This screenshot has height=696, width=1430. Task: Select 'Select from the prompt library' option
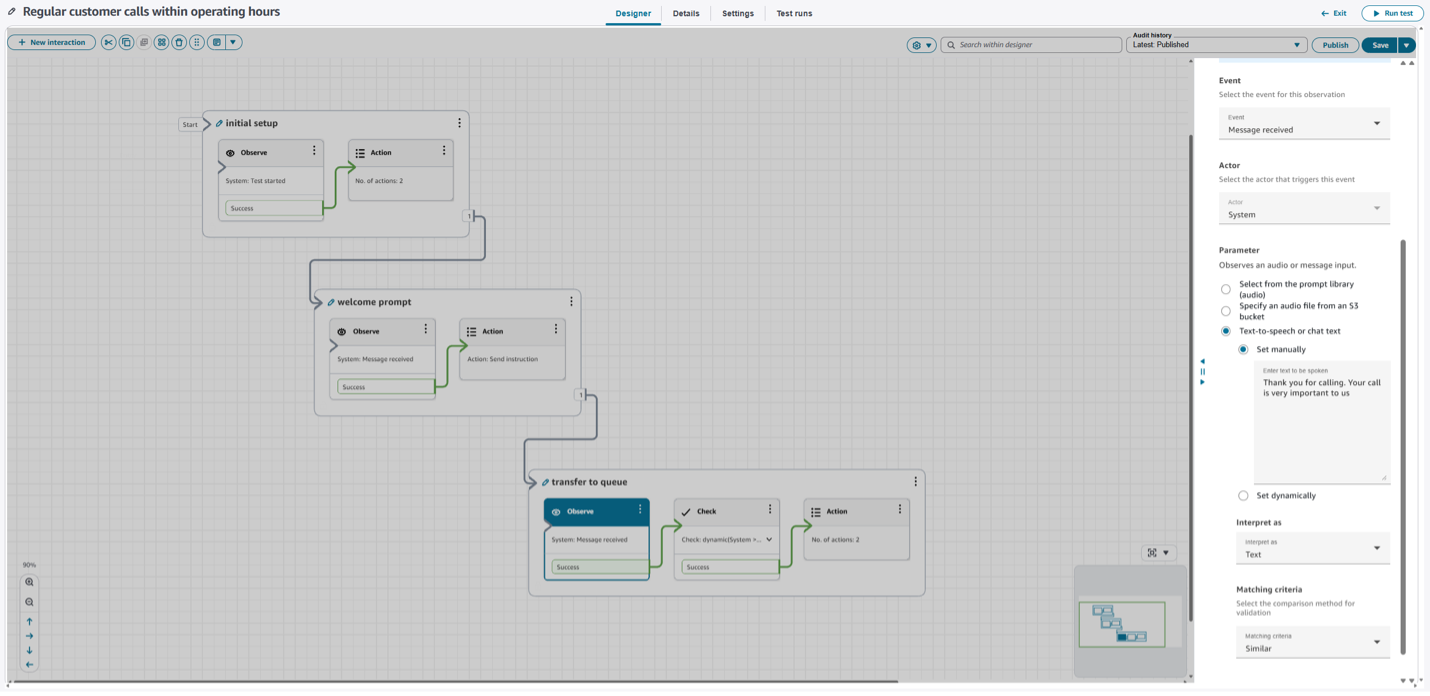(x=1226, y=289)
